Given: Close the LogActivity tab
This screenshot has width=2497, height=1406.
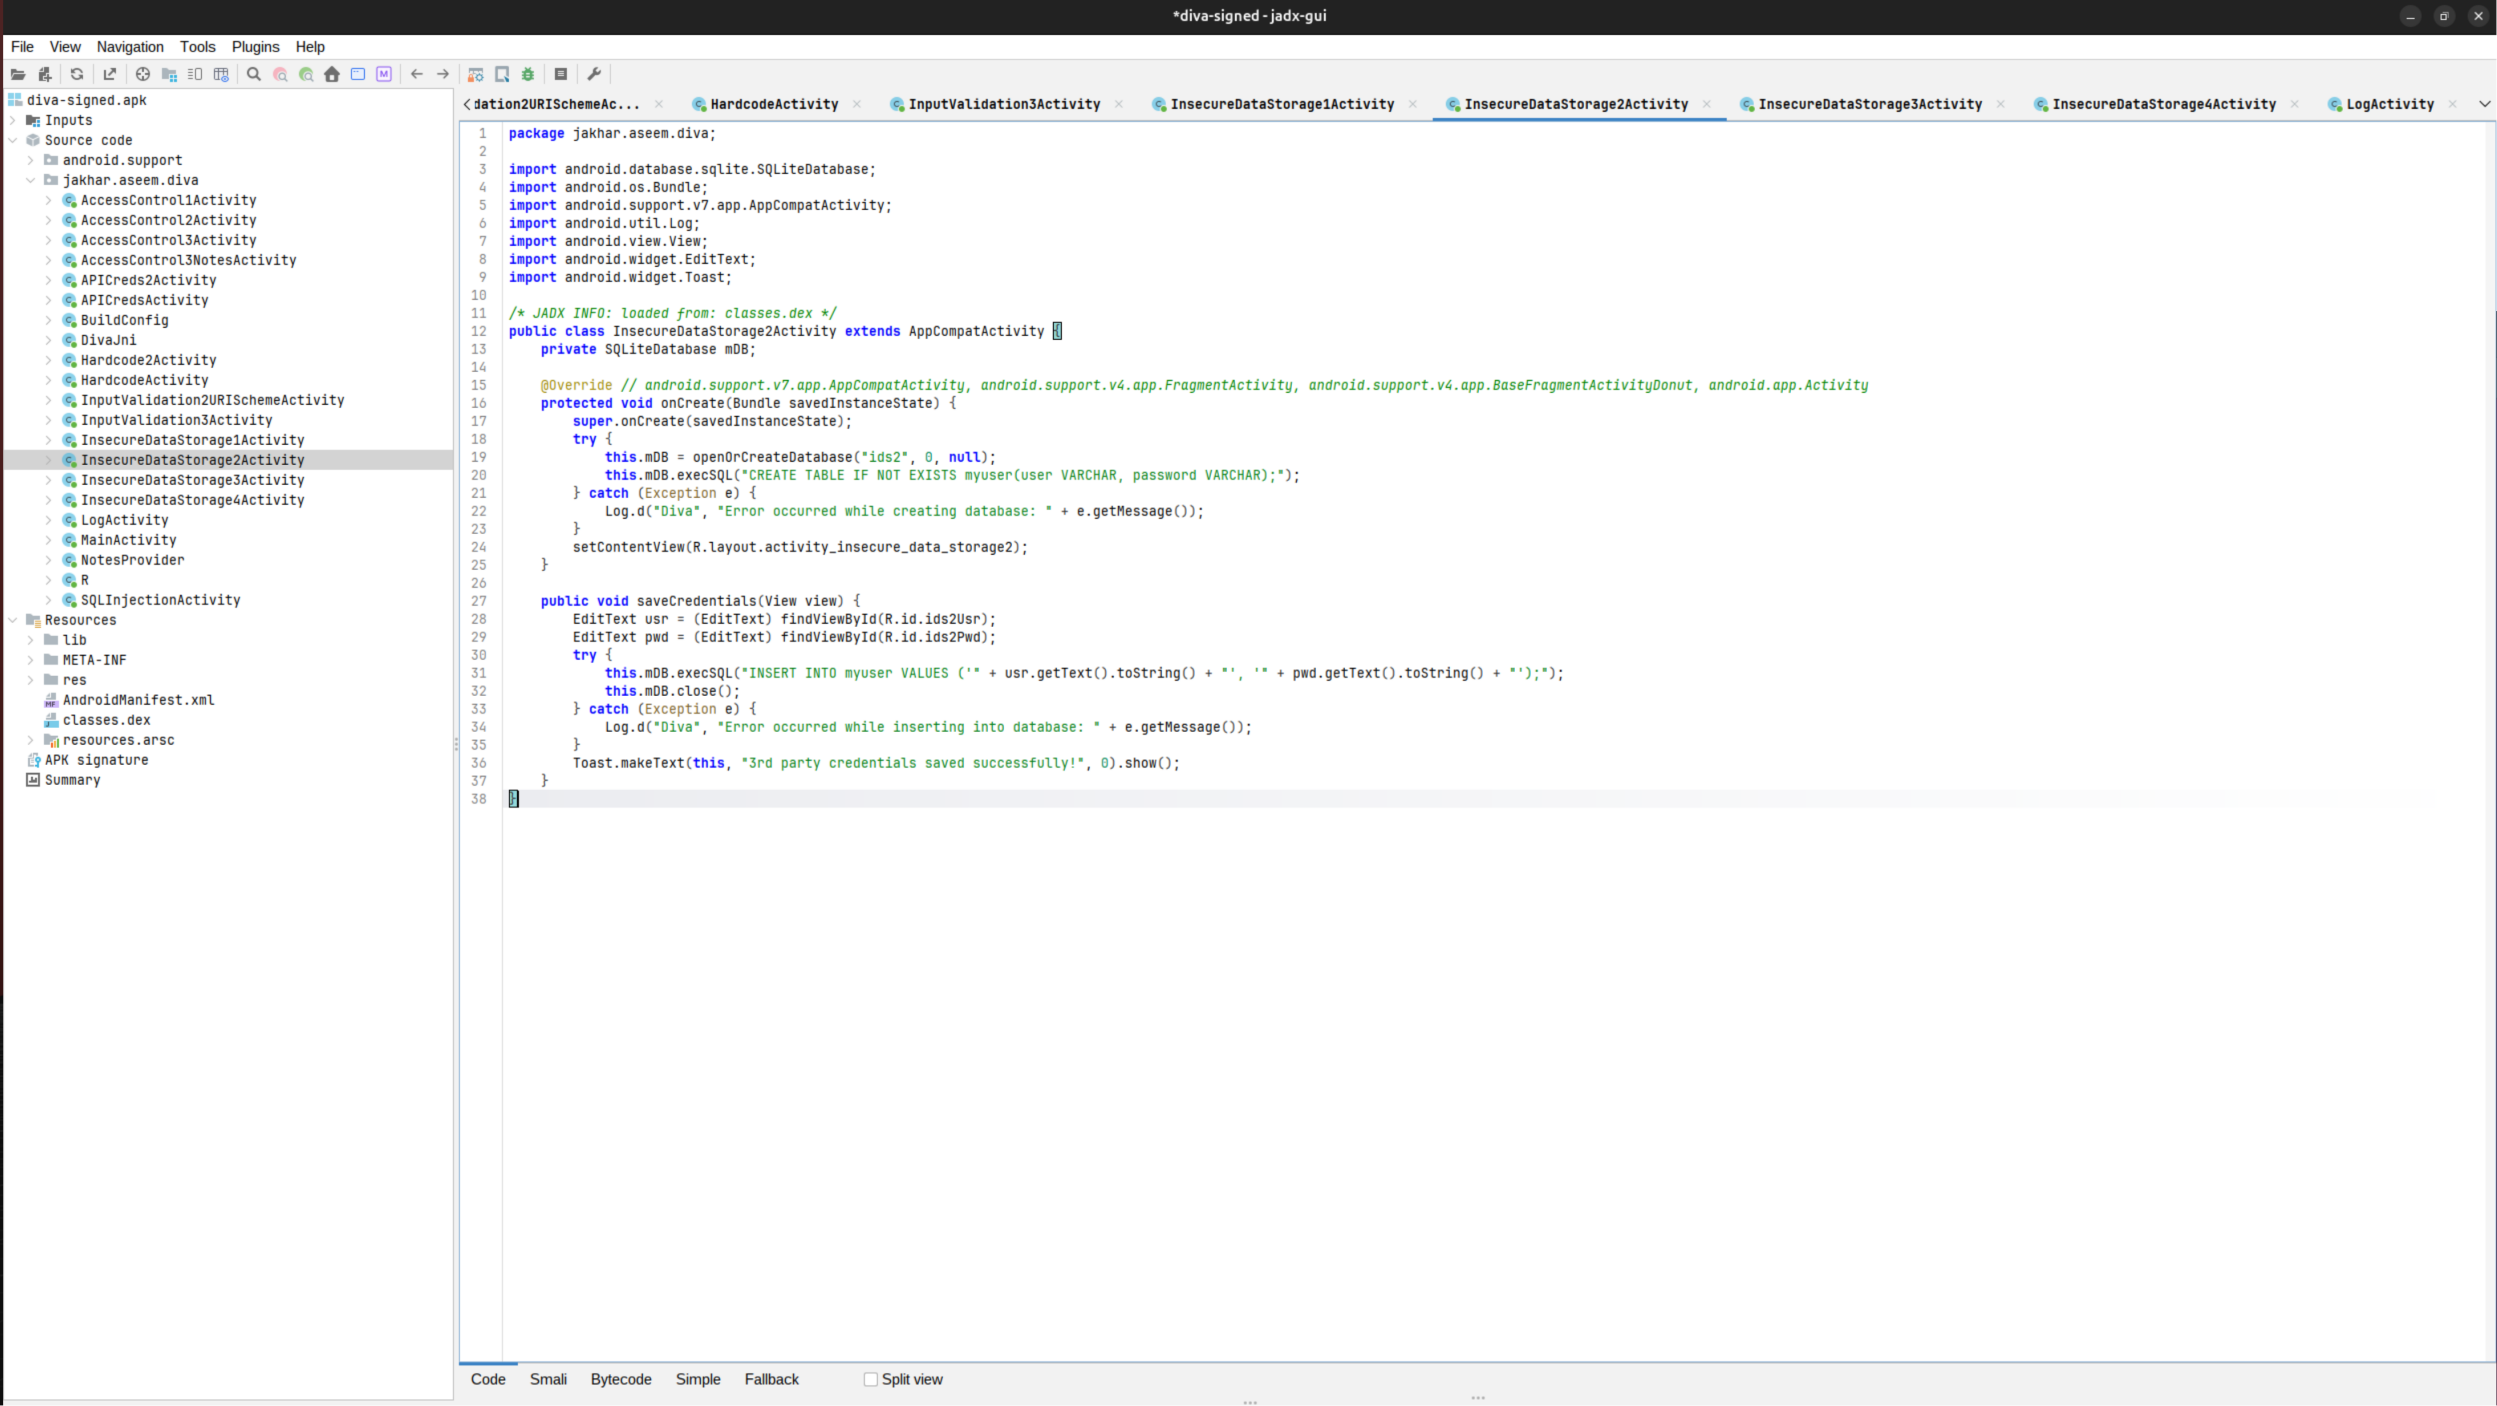Looking at the screenshot, I should (2452, 104).
